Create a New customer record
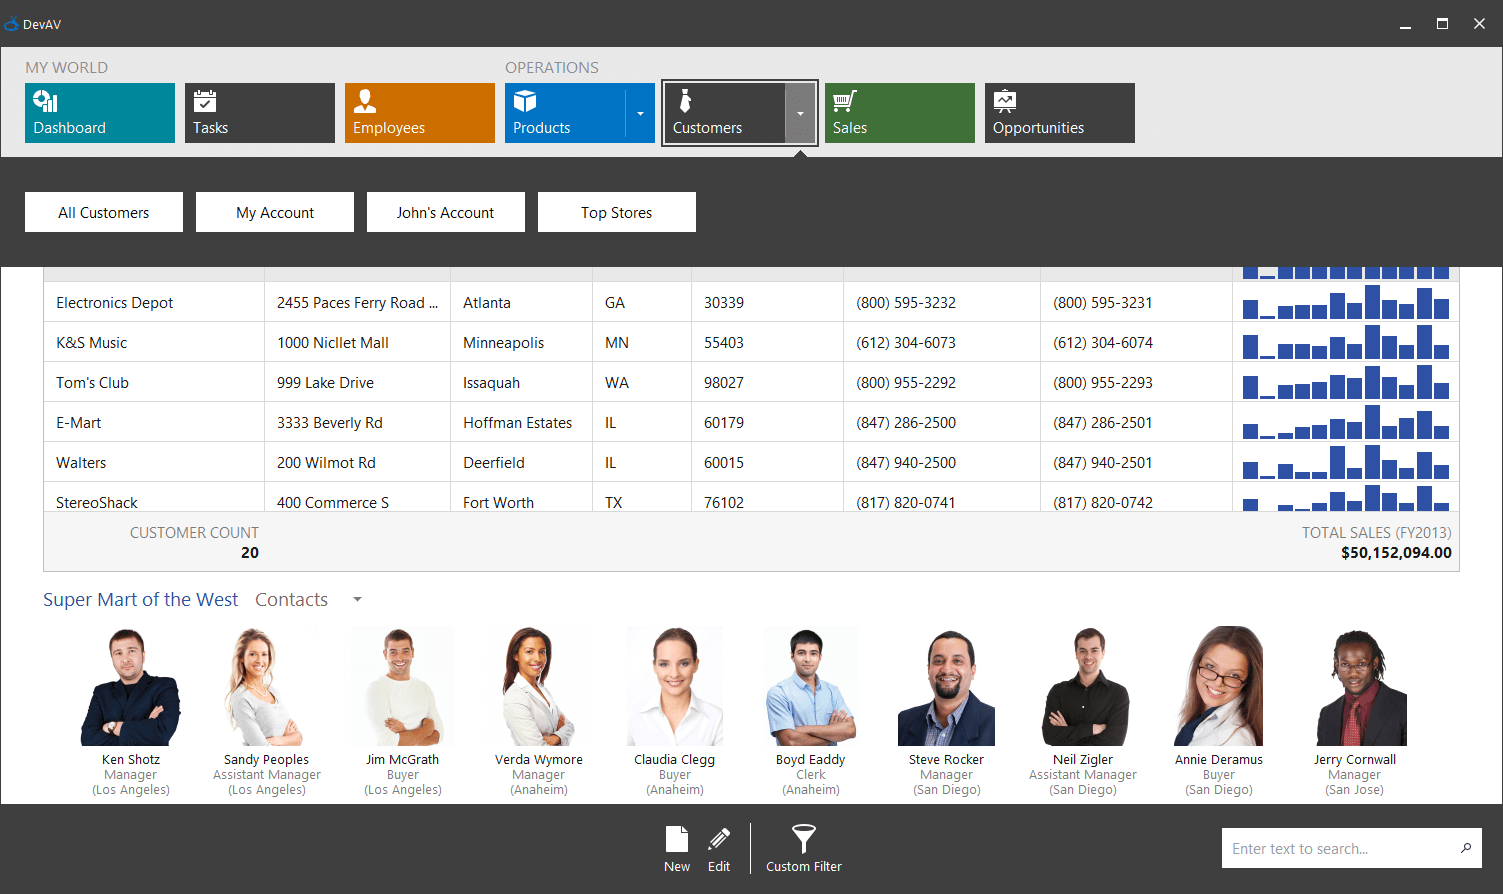 [677, 849]
